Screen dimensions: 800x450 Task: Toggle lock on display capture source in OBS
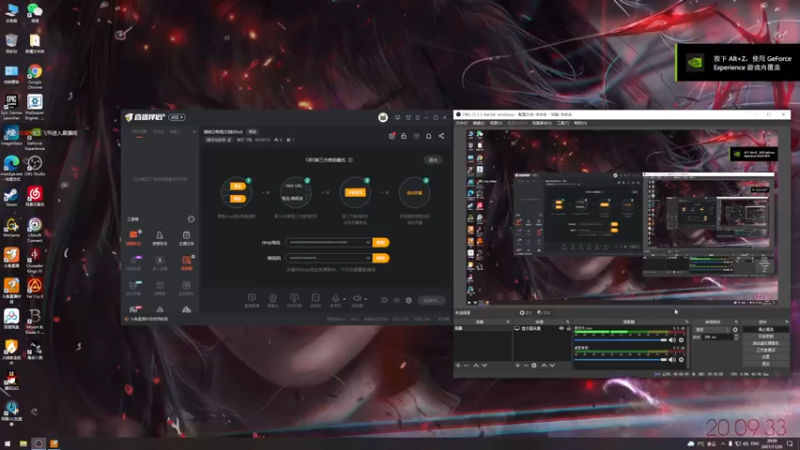coord(568,329)
